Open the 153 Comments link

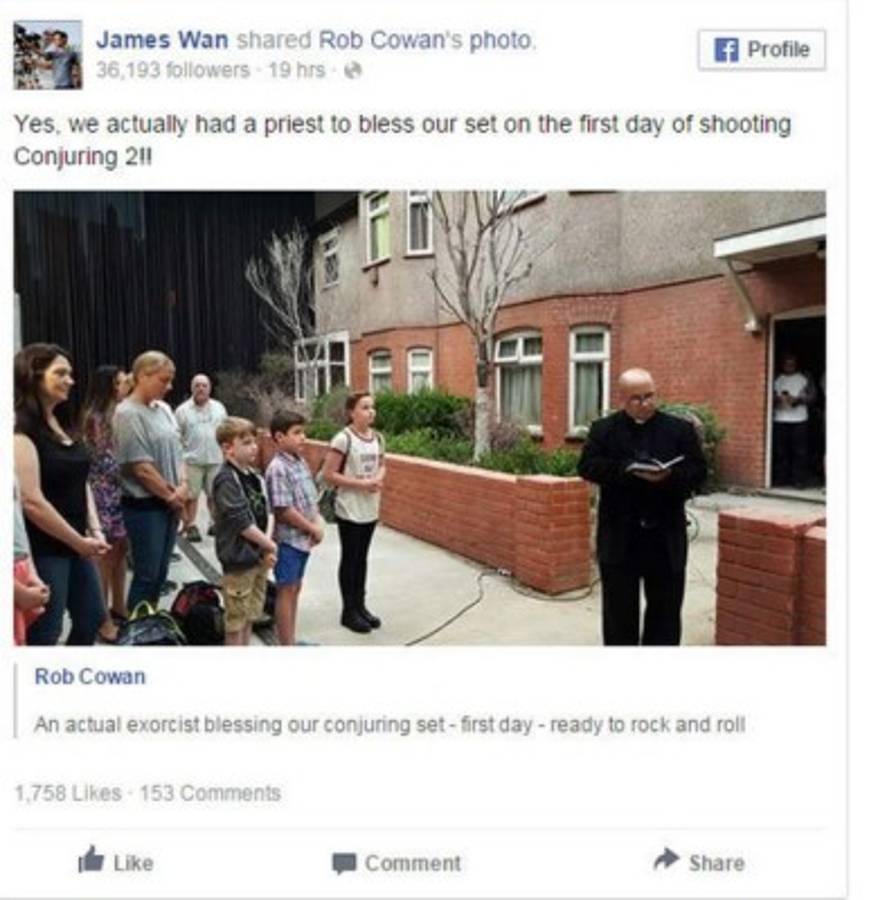coord(210,793)
